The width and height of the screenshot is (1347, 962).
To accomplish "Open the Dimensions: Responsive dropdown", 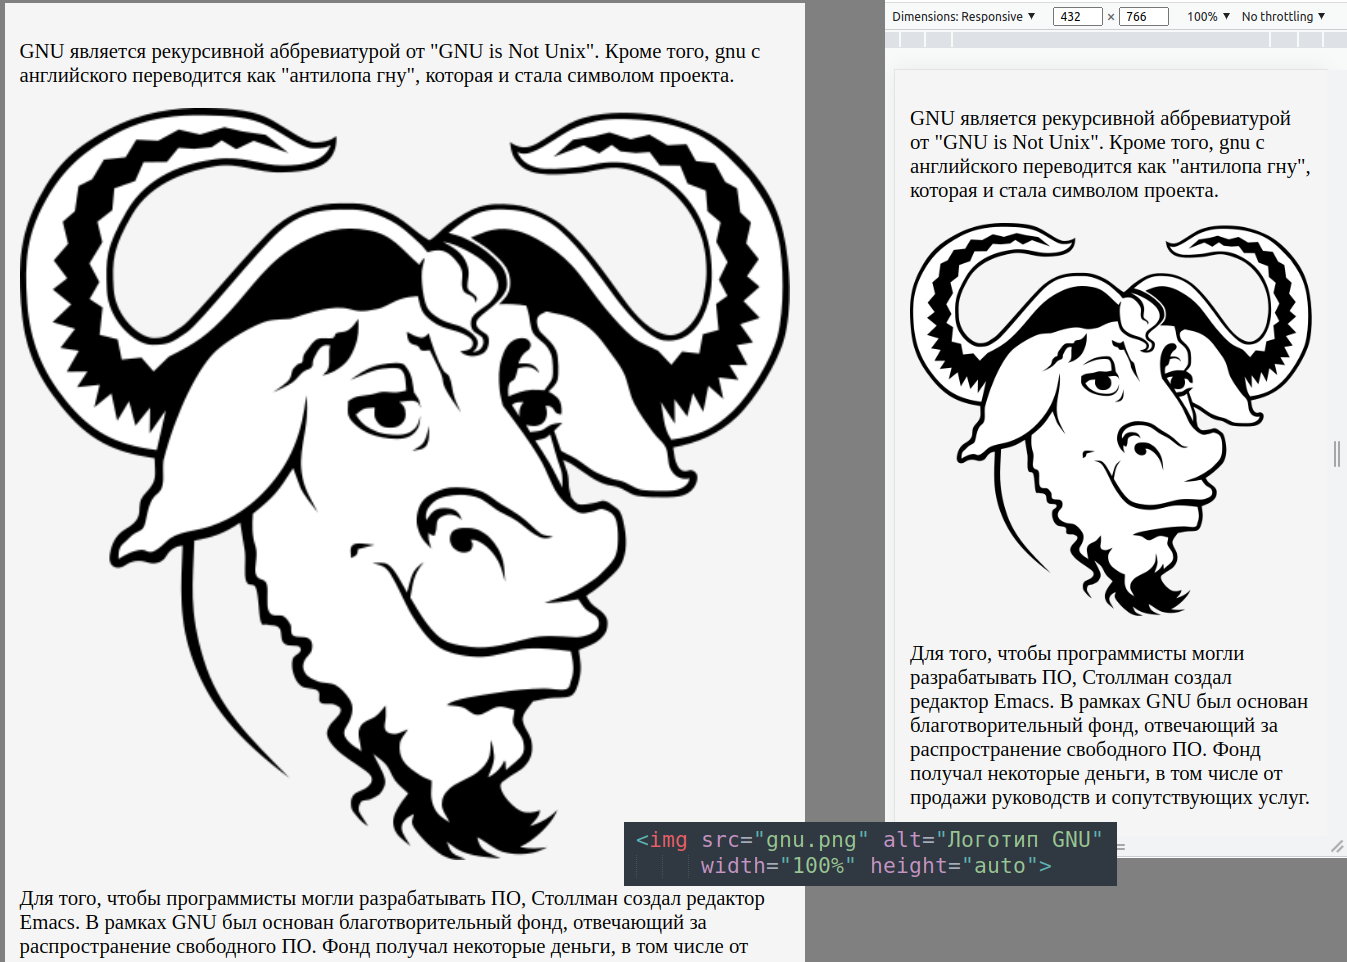I will click(963, 17).
